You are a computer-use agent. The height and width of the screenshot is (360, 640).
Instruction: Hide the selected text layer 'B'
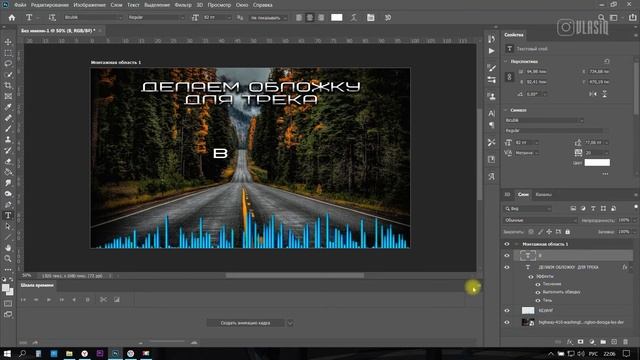(507, 256)
